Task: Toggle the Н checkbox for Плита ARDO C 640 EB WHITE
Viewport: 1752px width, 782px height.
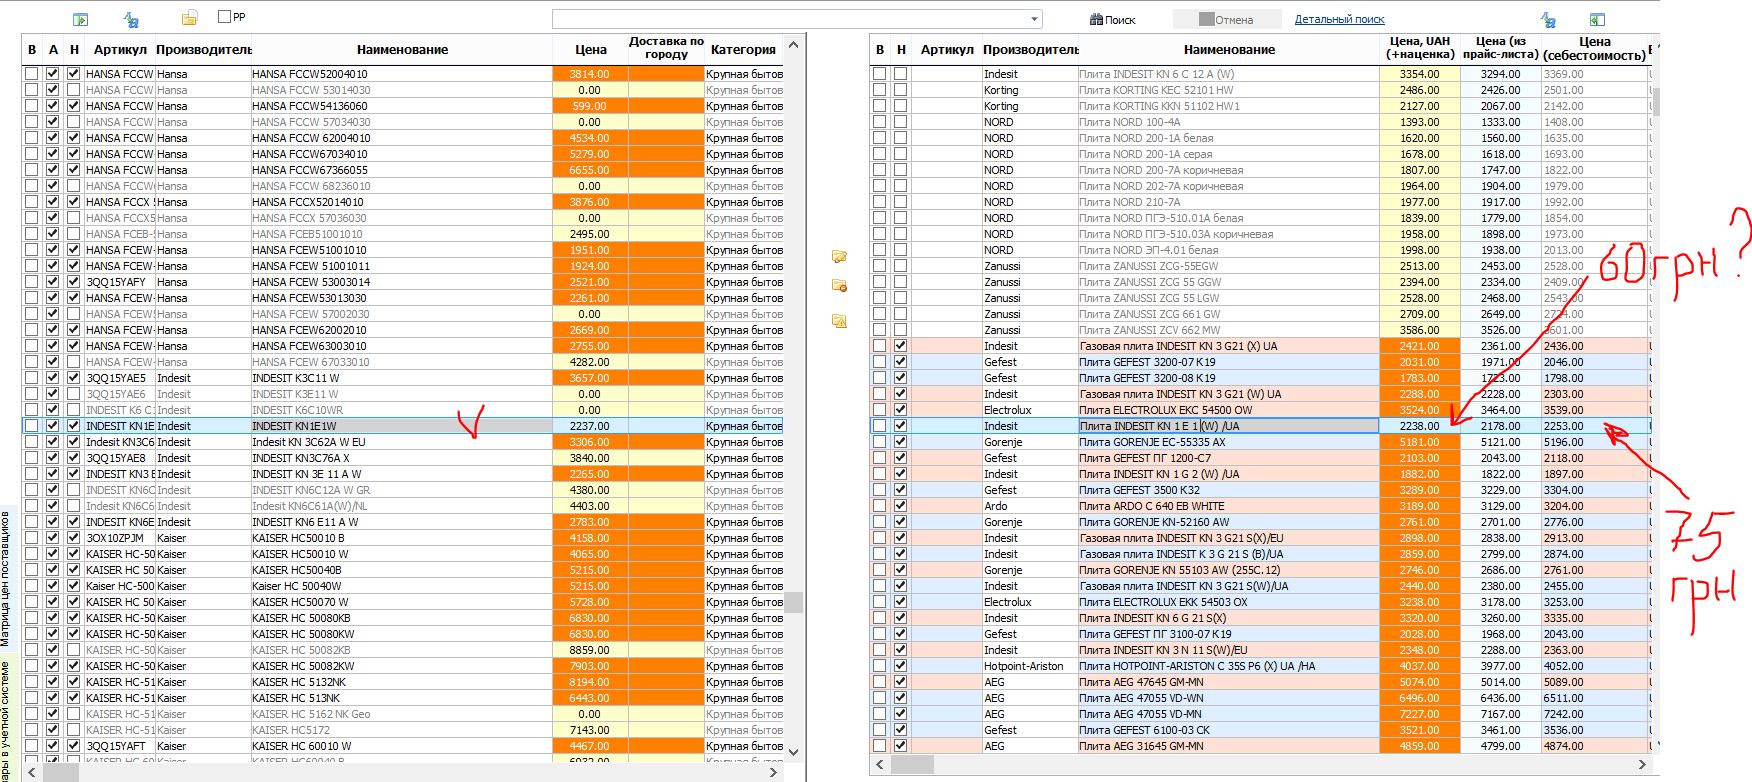Action: [x=901, y=506]
